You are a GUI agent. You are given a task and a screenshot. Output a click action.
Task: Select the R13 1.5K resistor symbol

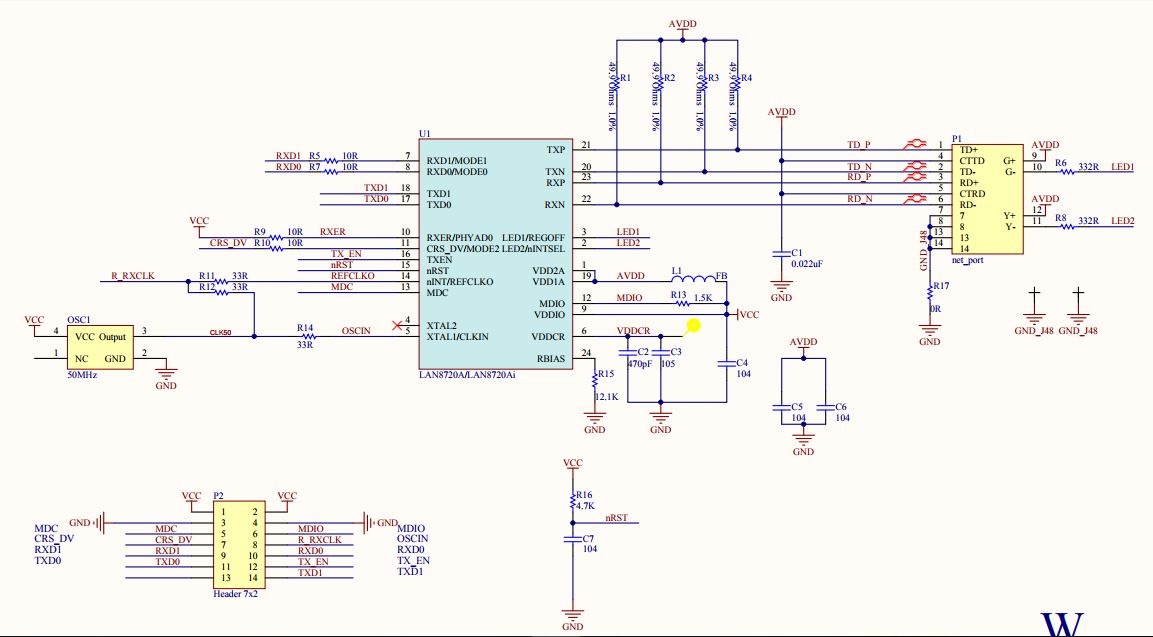tap(680, 303)
